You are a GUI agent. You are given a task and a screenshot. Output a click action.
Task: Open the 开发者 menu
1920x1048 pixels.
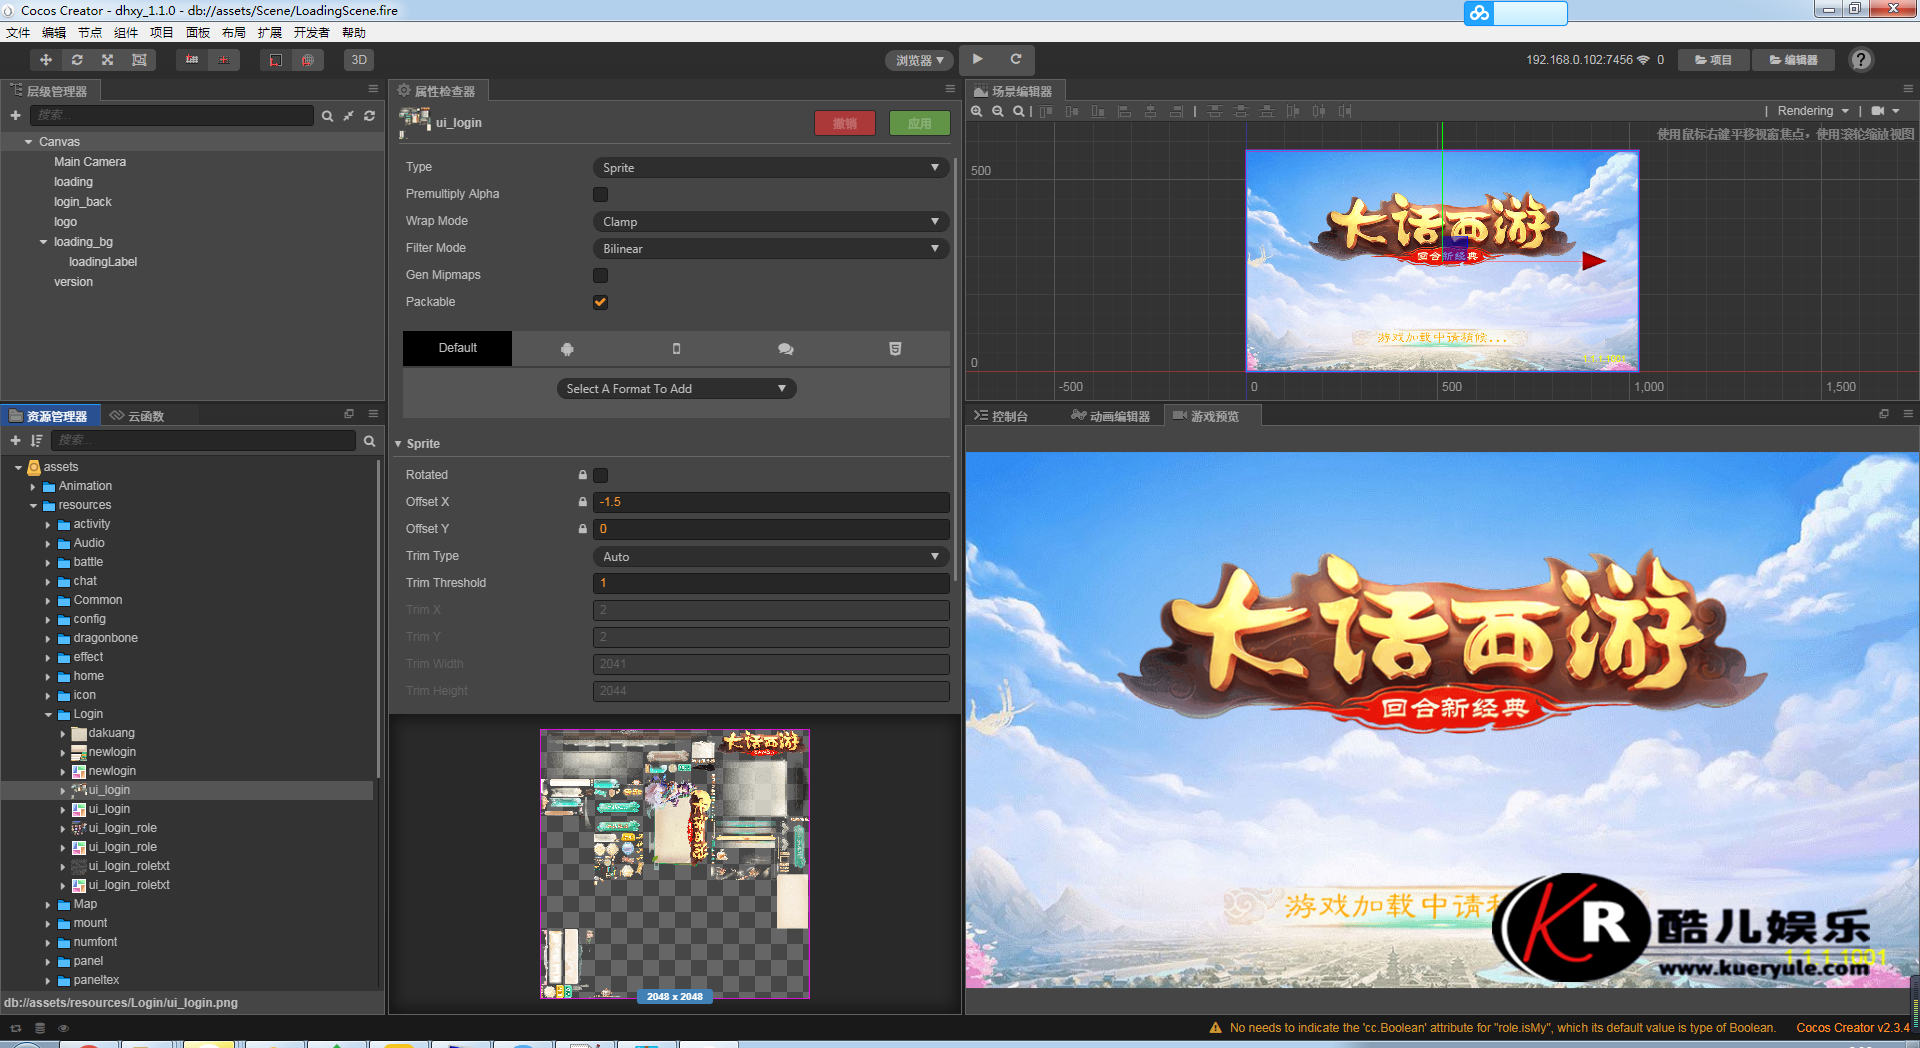point(311,33)
